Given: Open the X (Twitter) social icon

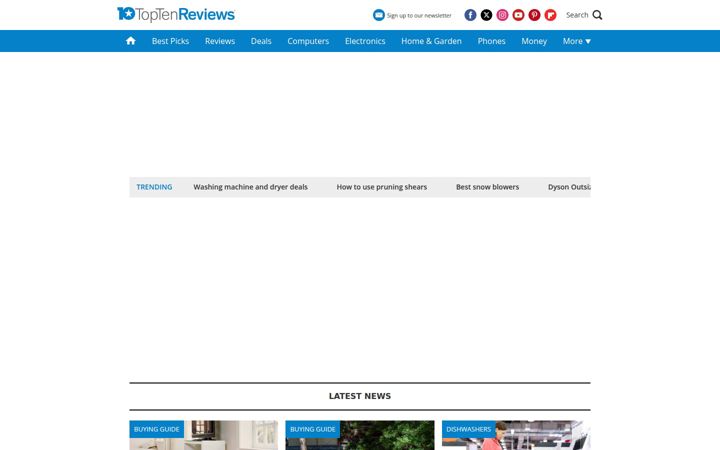Looking at the screenshot, I should (x=486, y=15).
